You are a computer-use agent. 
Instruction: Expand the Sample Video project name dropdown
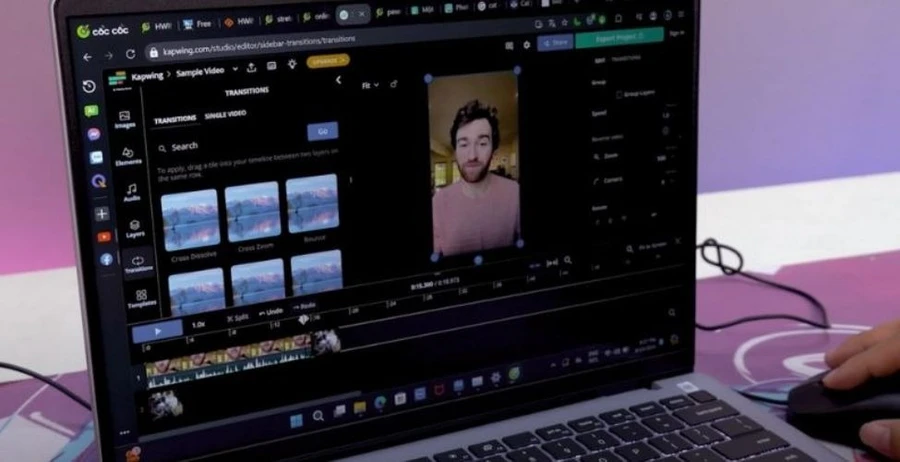click(x=235, y=69)
